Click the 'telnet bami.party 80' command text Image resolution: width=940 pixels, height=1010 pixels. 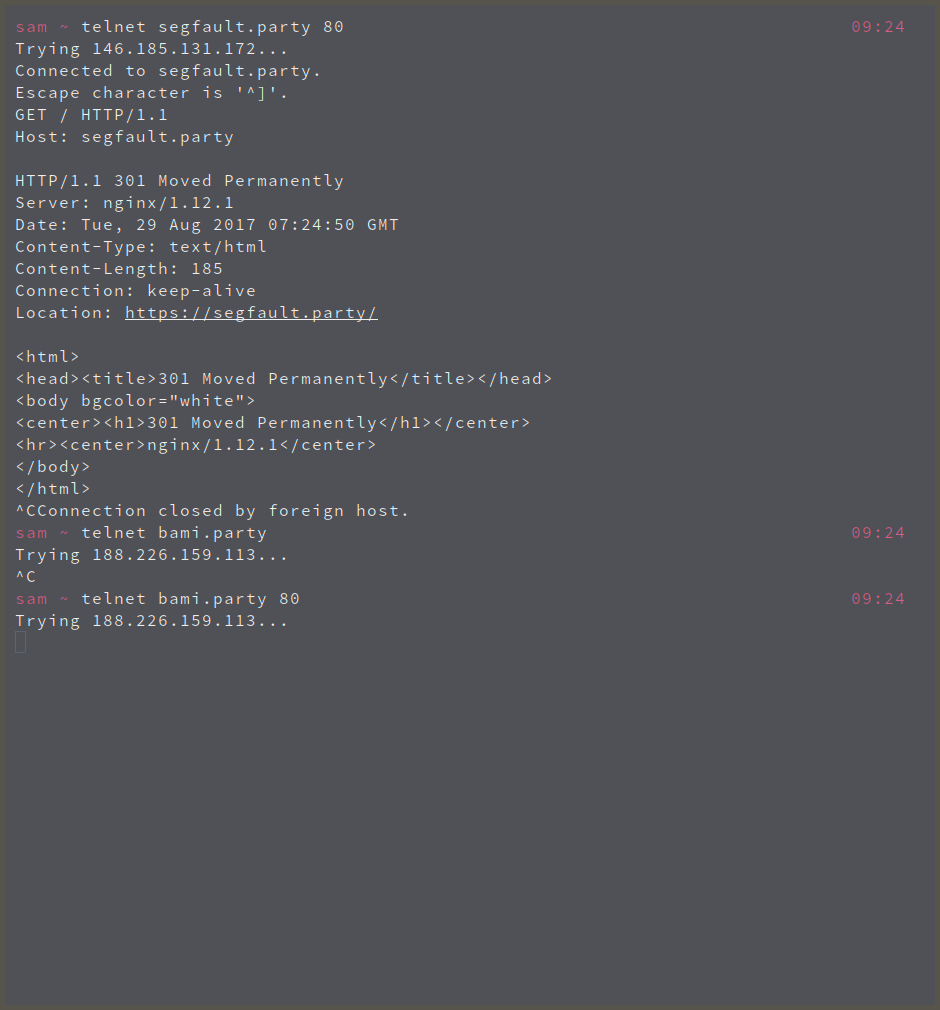190,599
